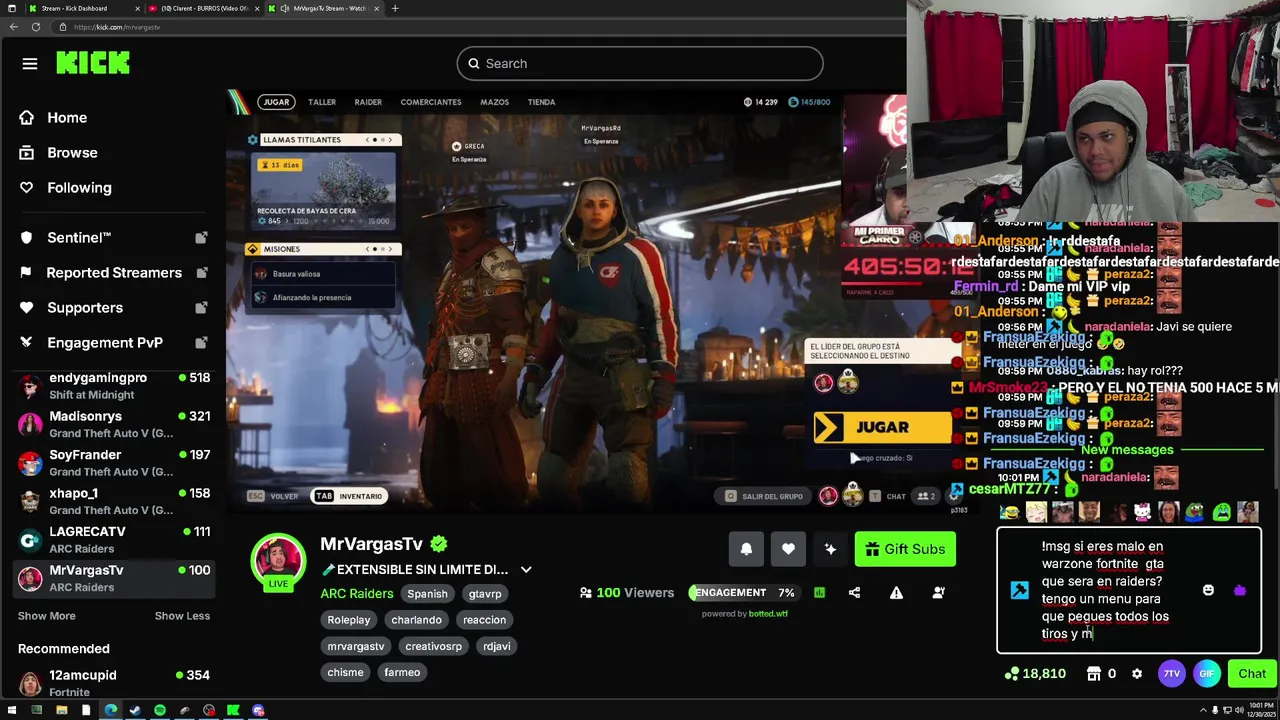Open the Kick app icon in the taskbar
1280x720 pixels.
(233, 711)
